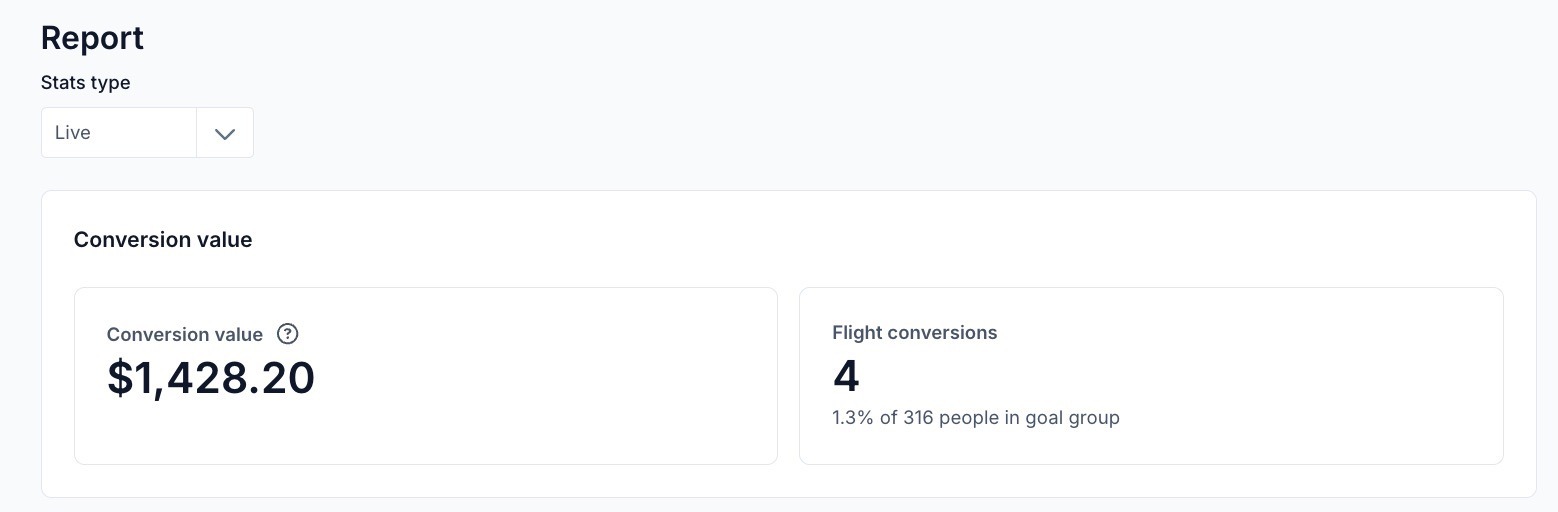The width and height of the screenshot is (1558, 512).
Task: Click the word "Flight" in the card label
Action: [x=857, y=333]
